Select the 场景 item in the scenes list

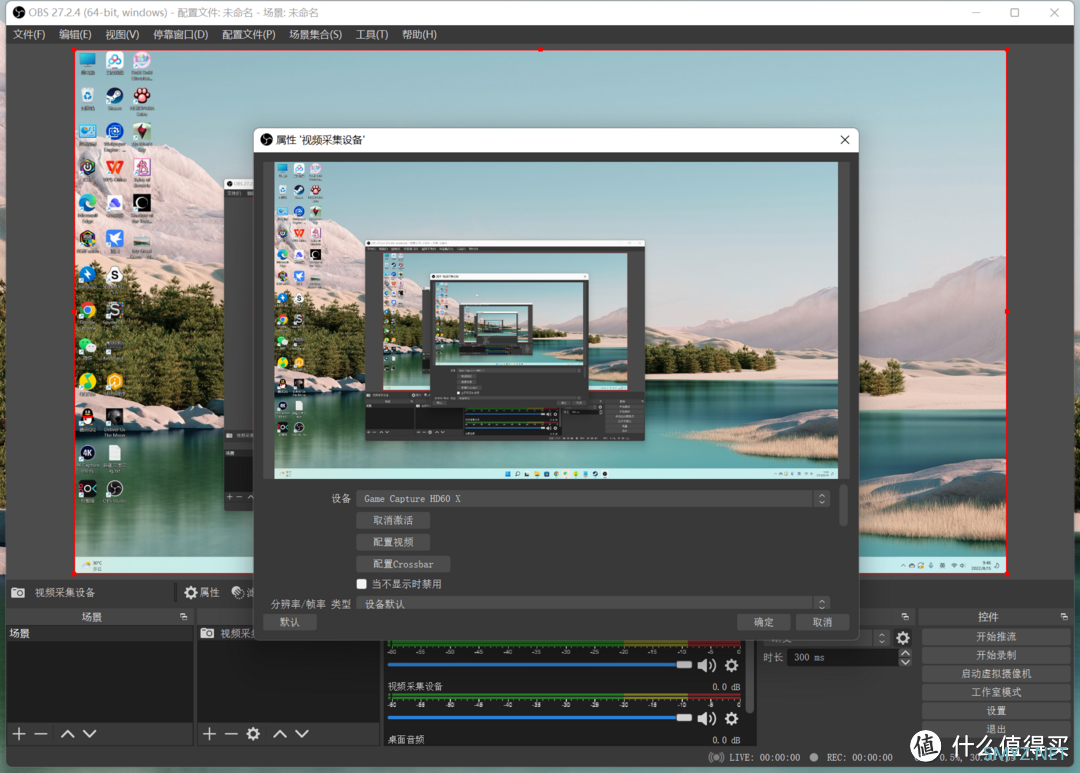point(100,633)
